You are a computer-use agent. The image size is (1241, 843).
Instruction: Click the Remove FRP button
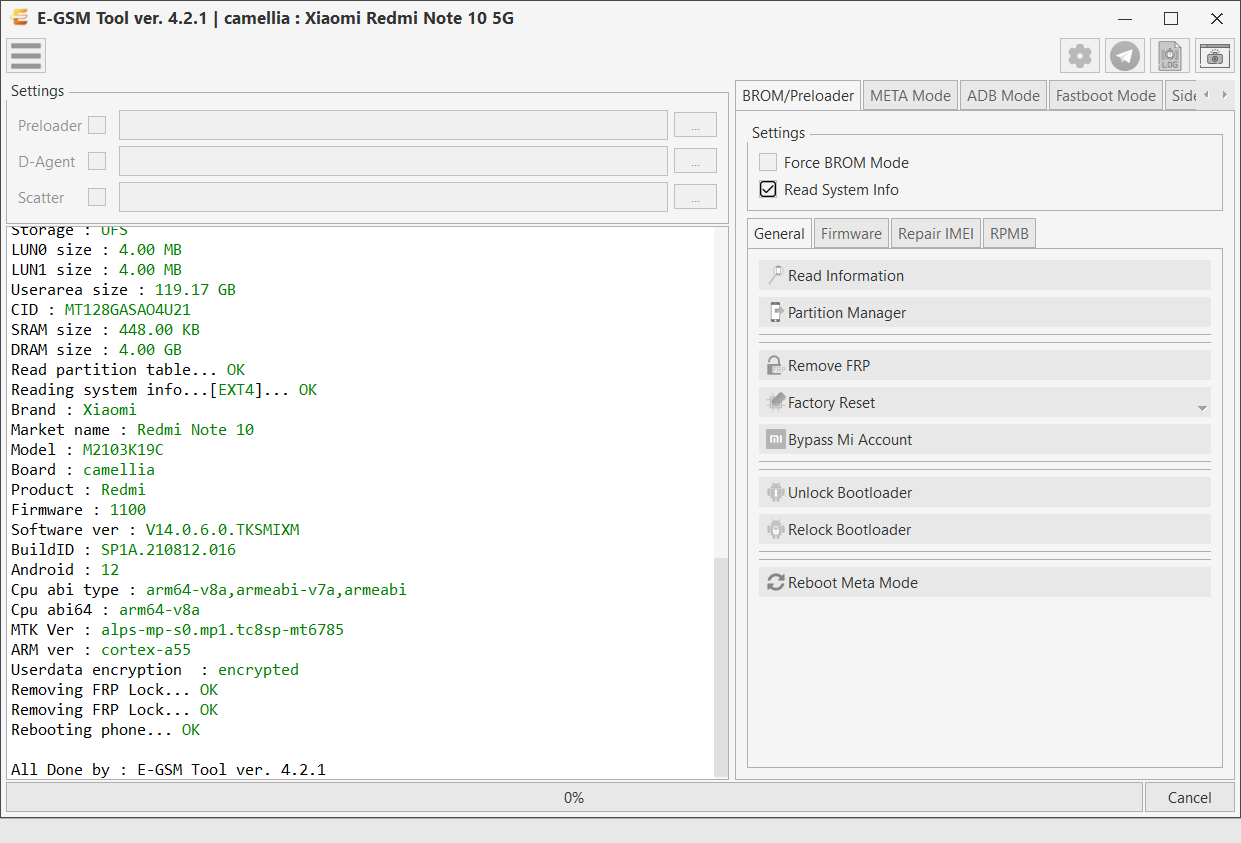coord(985,365)
